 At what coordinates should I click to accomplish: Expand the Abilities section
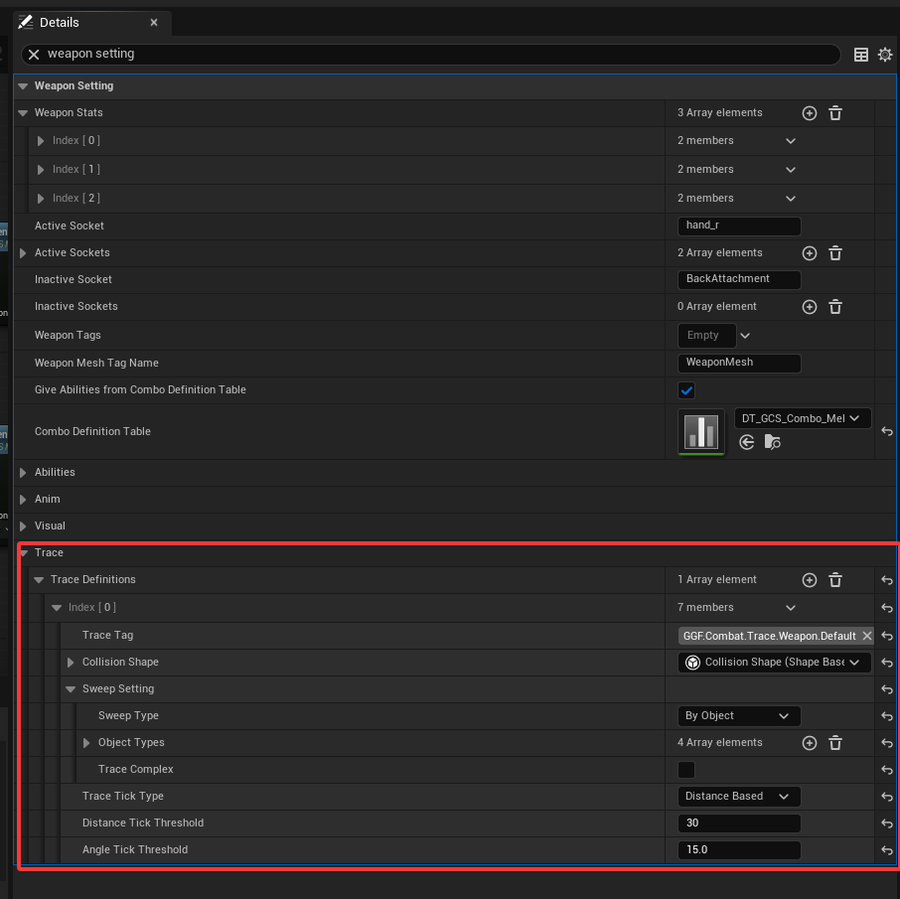click(23, 473)
